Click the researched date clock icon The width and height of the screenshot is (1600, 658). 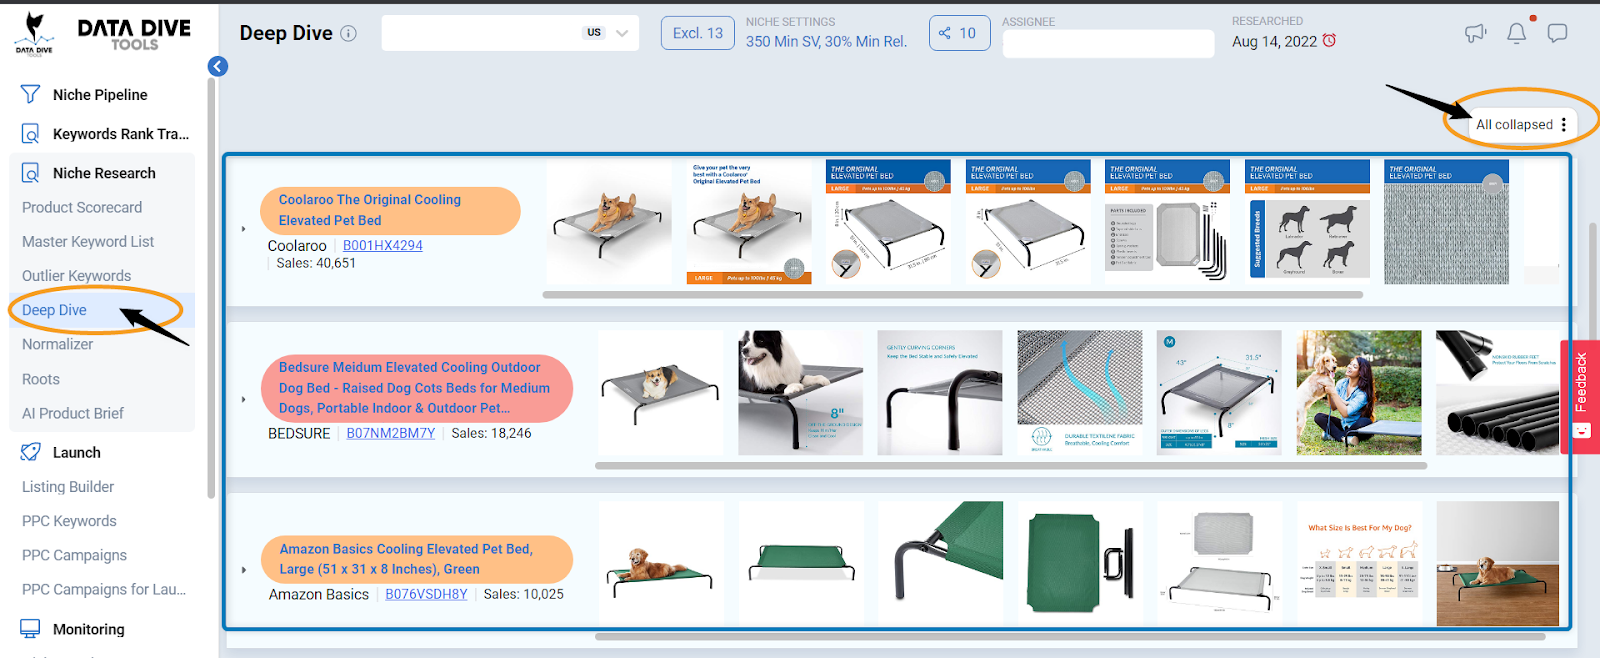[x=1329, y=41]
